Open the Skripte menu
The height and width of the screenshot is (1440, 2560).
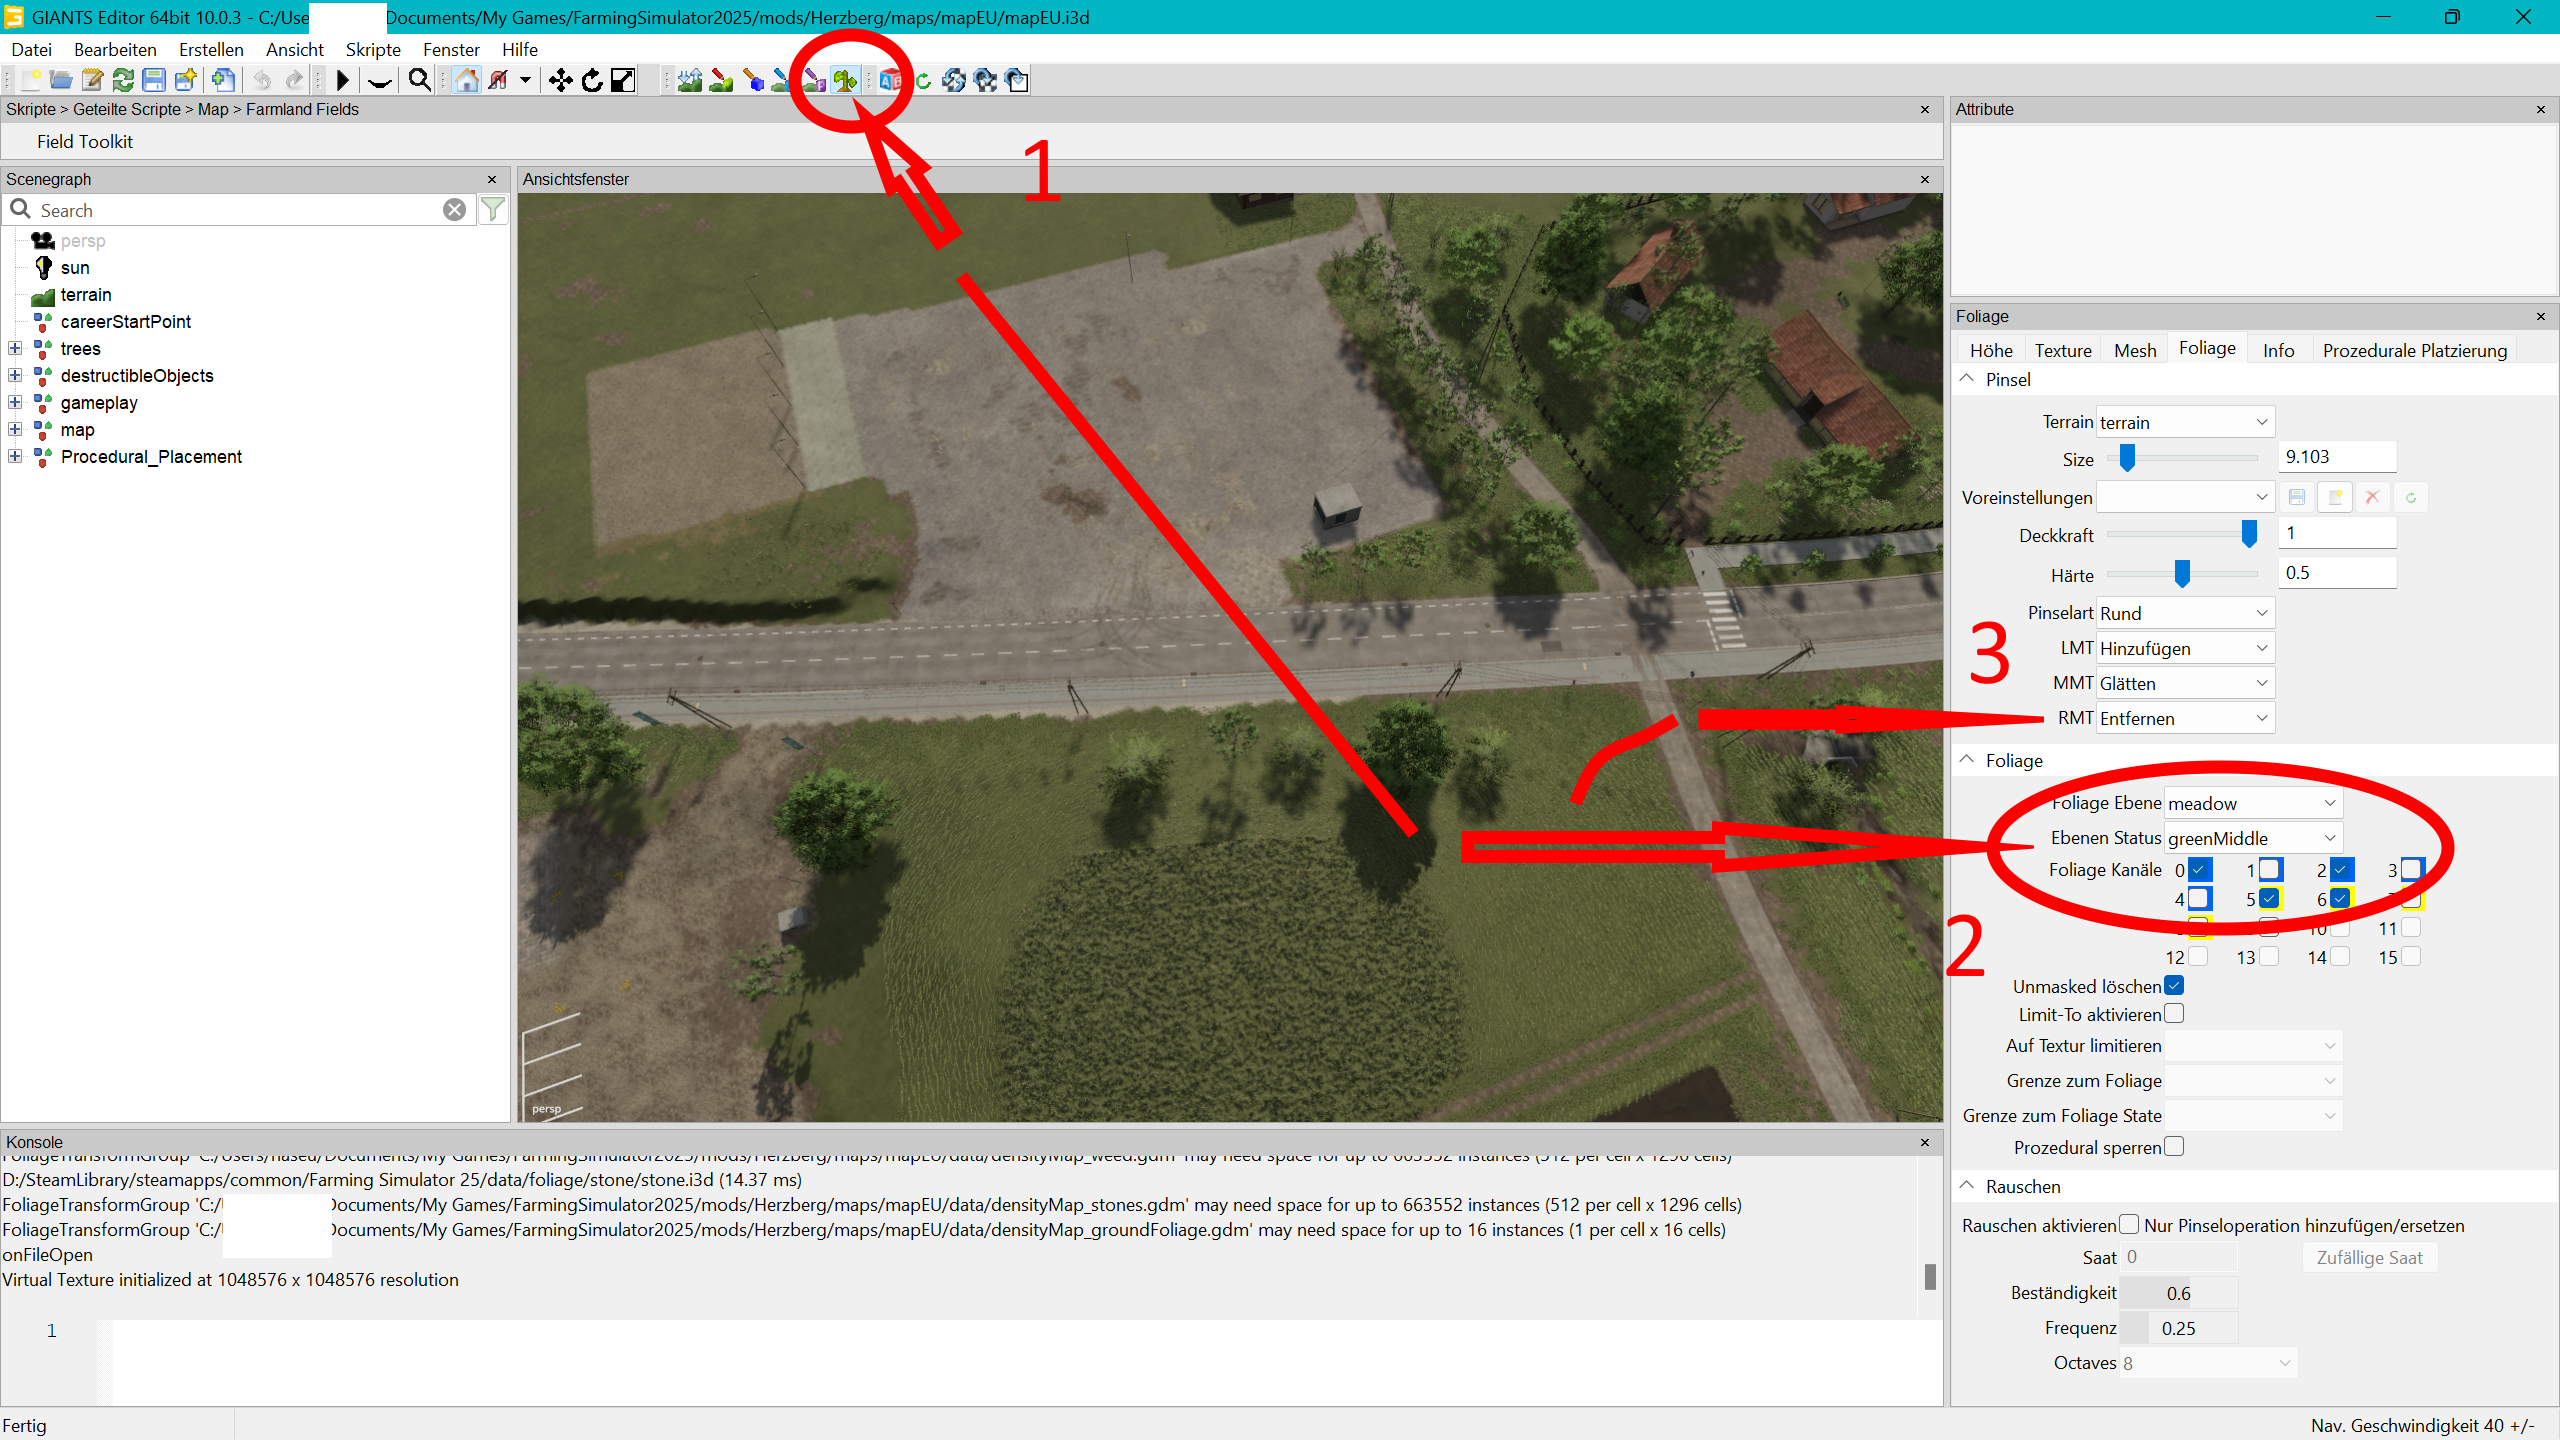[372, 49]
